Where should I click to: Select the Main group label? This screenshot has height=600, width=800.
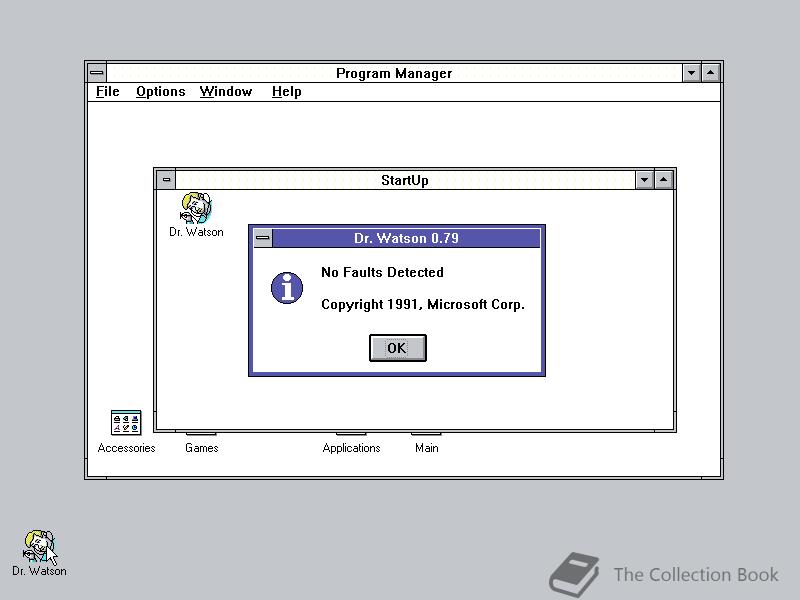point(427,448)
